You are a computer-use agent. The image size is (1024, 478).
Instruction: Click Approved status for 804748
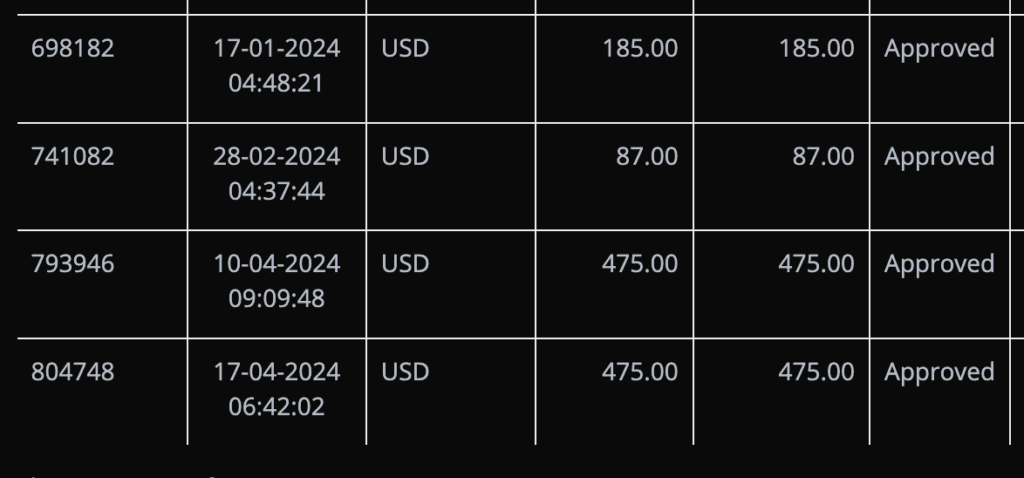(x=939, y=374)
